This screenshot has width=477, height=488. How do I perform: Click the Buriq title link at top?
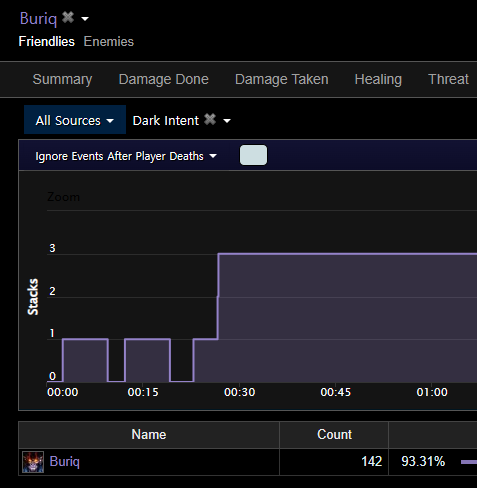point(38,18)
